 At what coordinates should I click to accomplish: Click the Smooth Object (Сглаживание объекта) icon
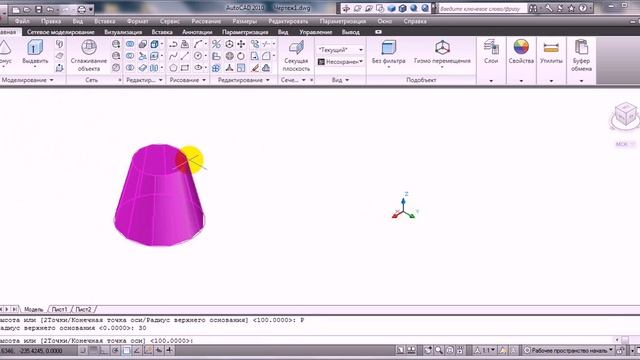89,47
